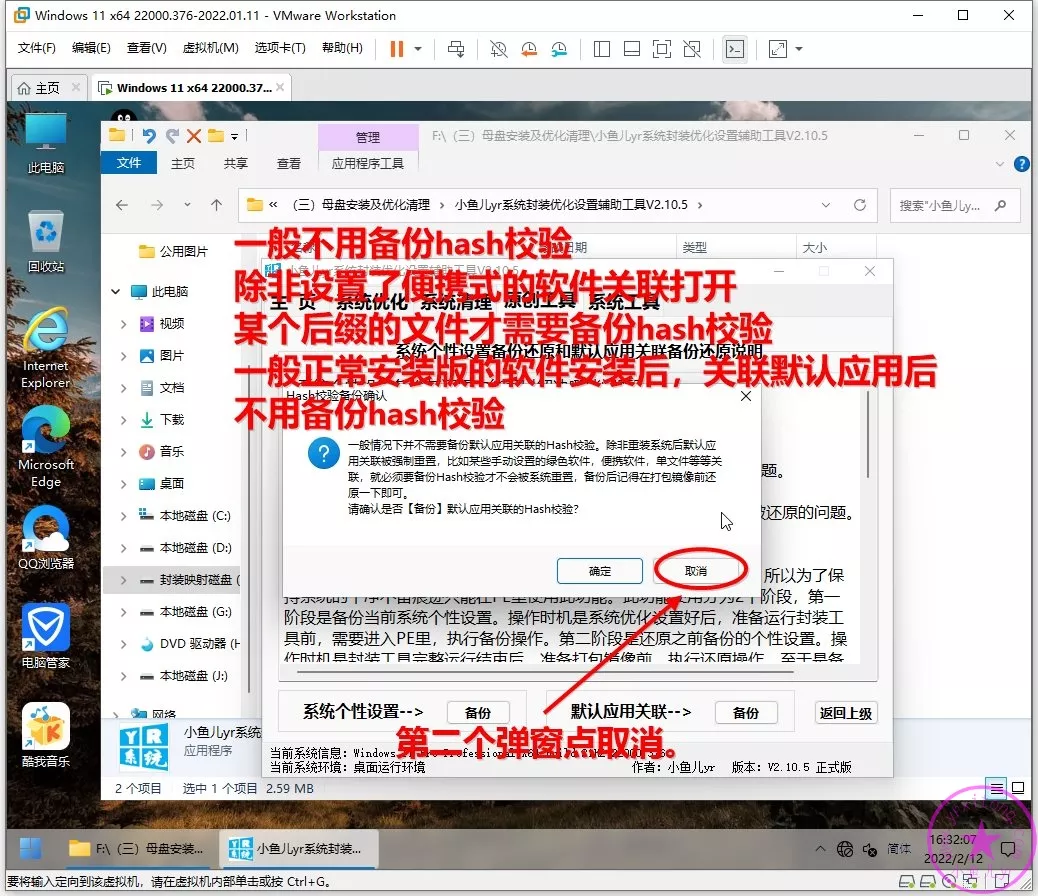Image resolution: width=1038 pixels, height=896 pixels.
Task: Open the 回收站 desktop icon
Action: [46, 240]
